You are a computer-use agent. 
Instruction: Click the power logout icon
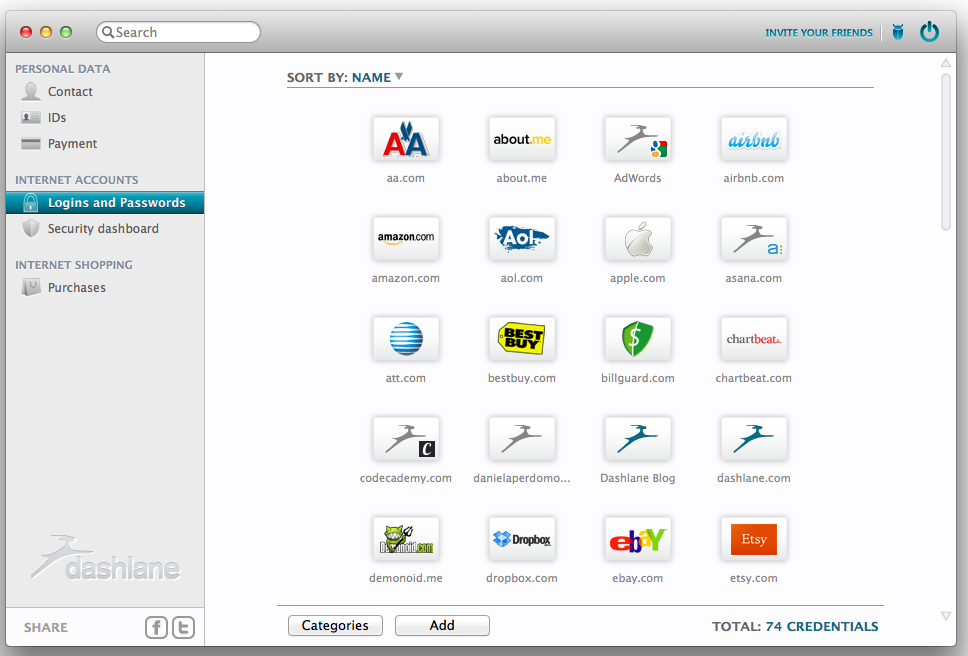(929, 31)
